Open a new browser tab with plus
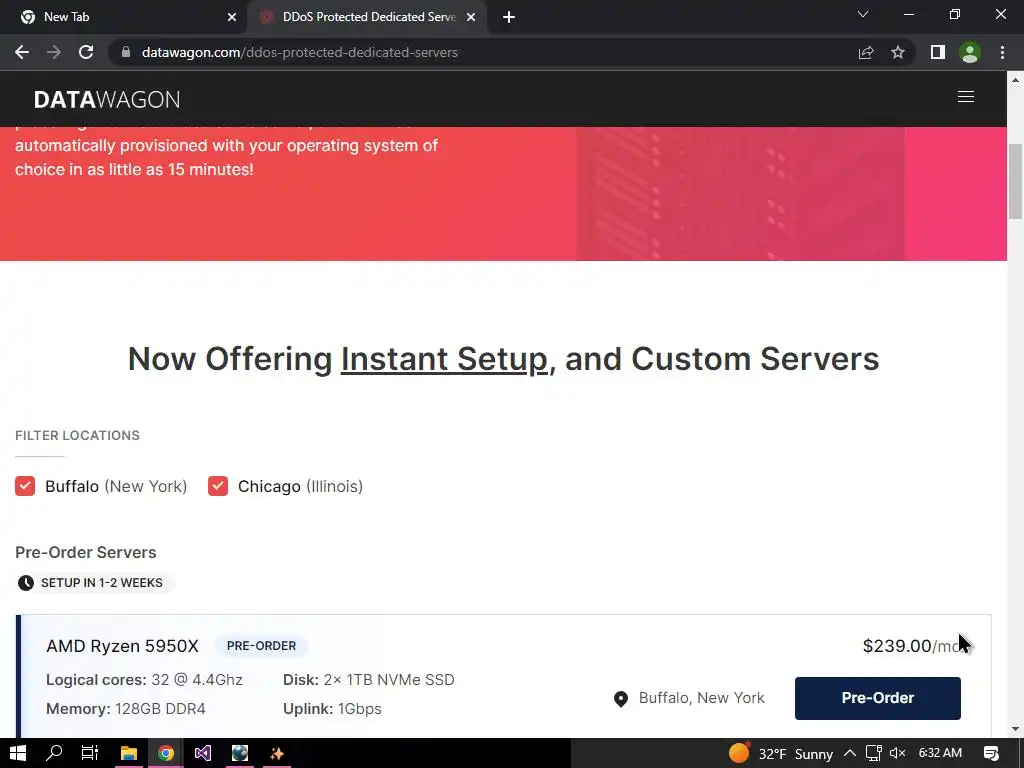The height and width of the screenshot is (768, 1024). click(509, 17)
